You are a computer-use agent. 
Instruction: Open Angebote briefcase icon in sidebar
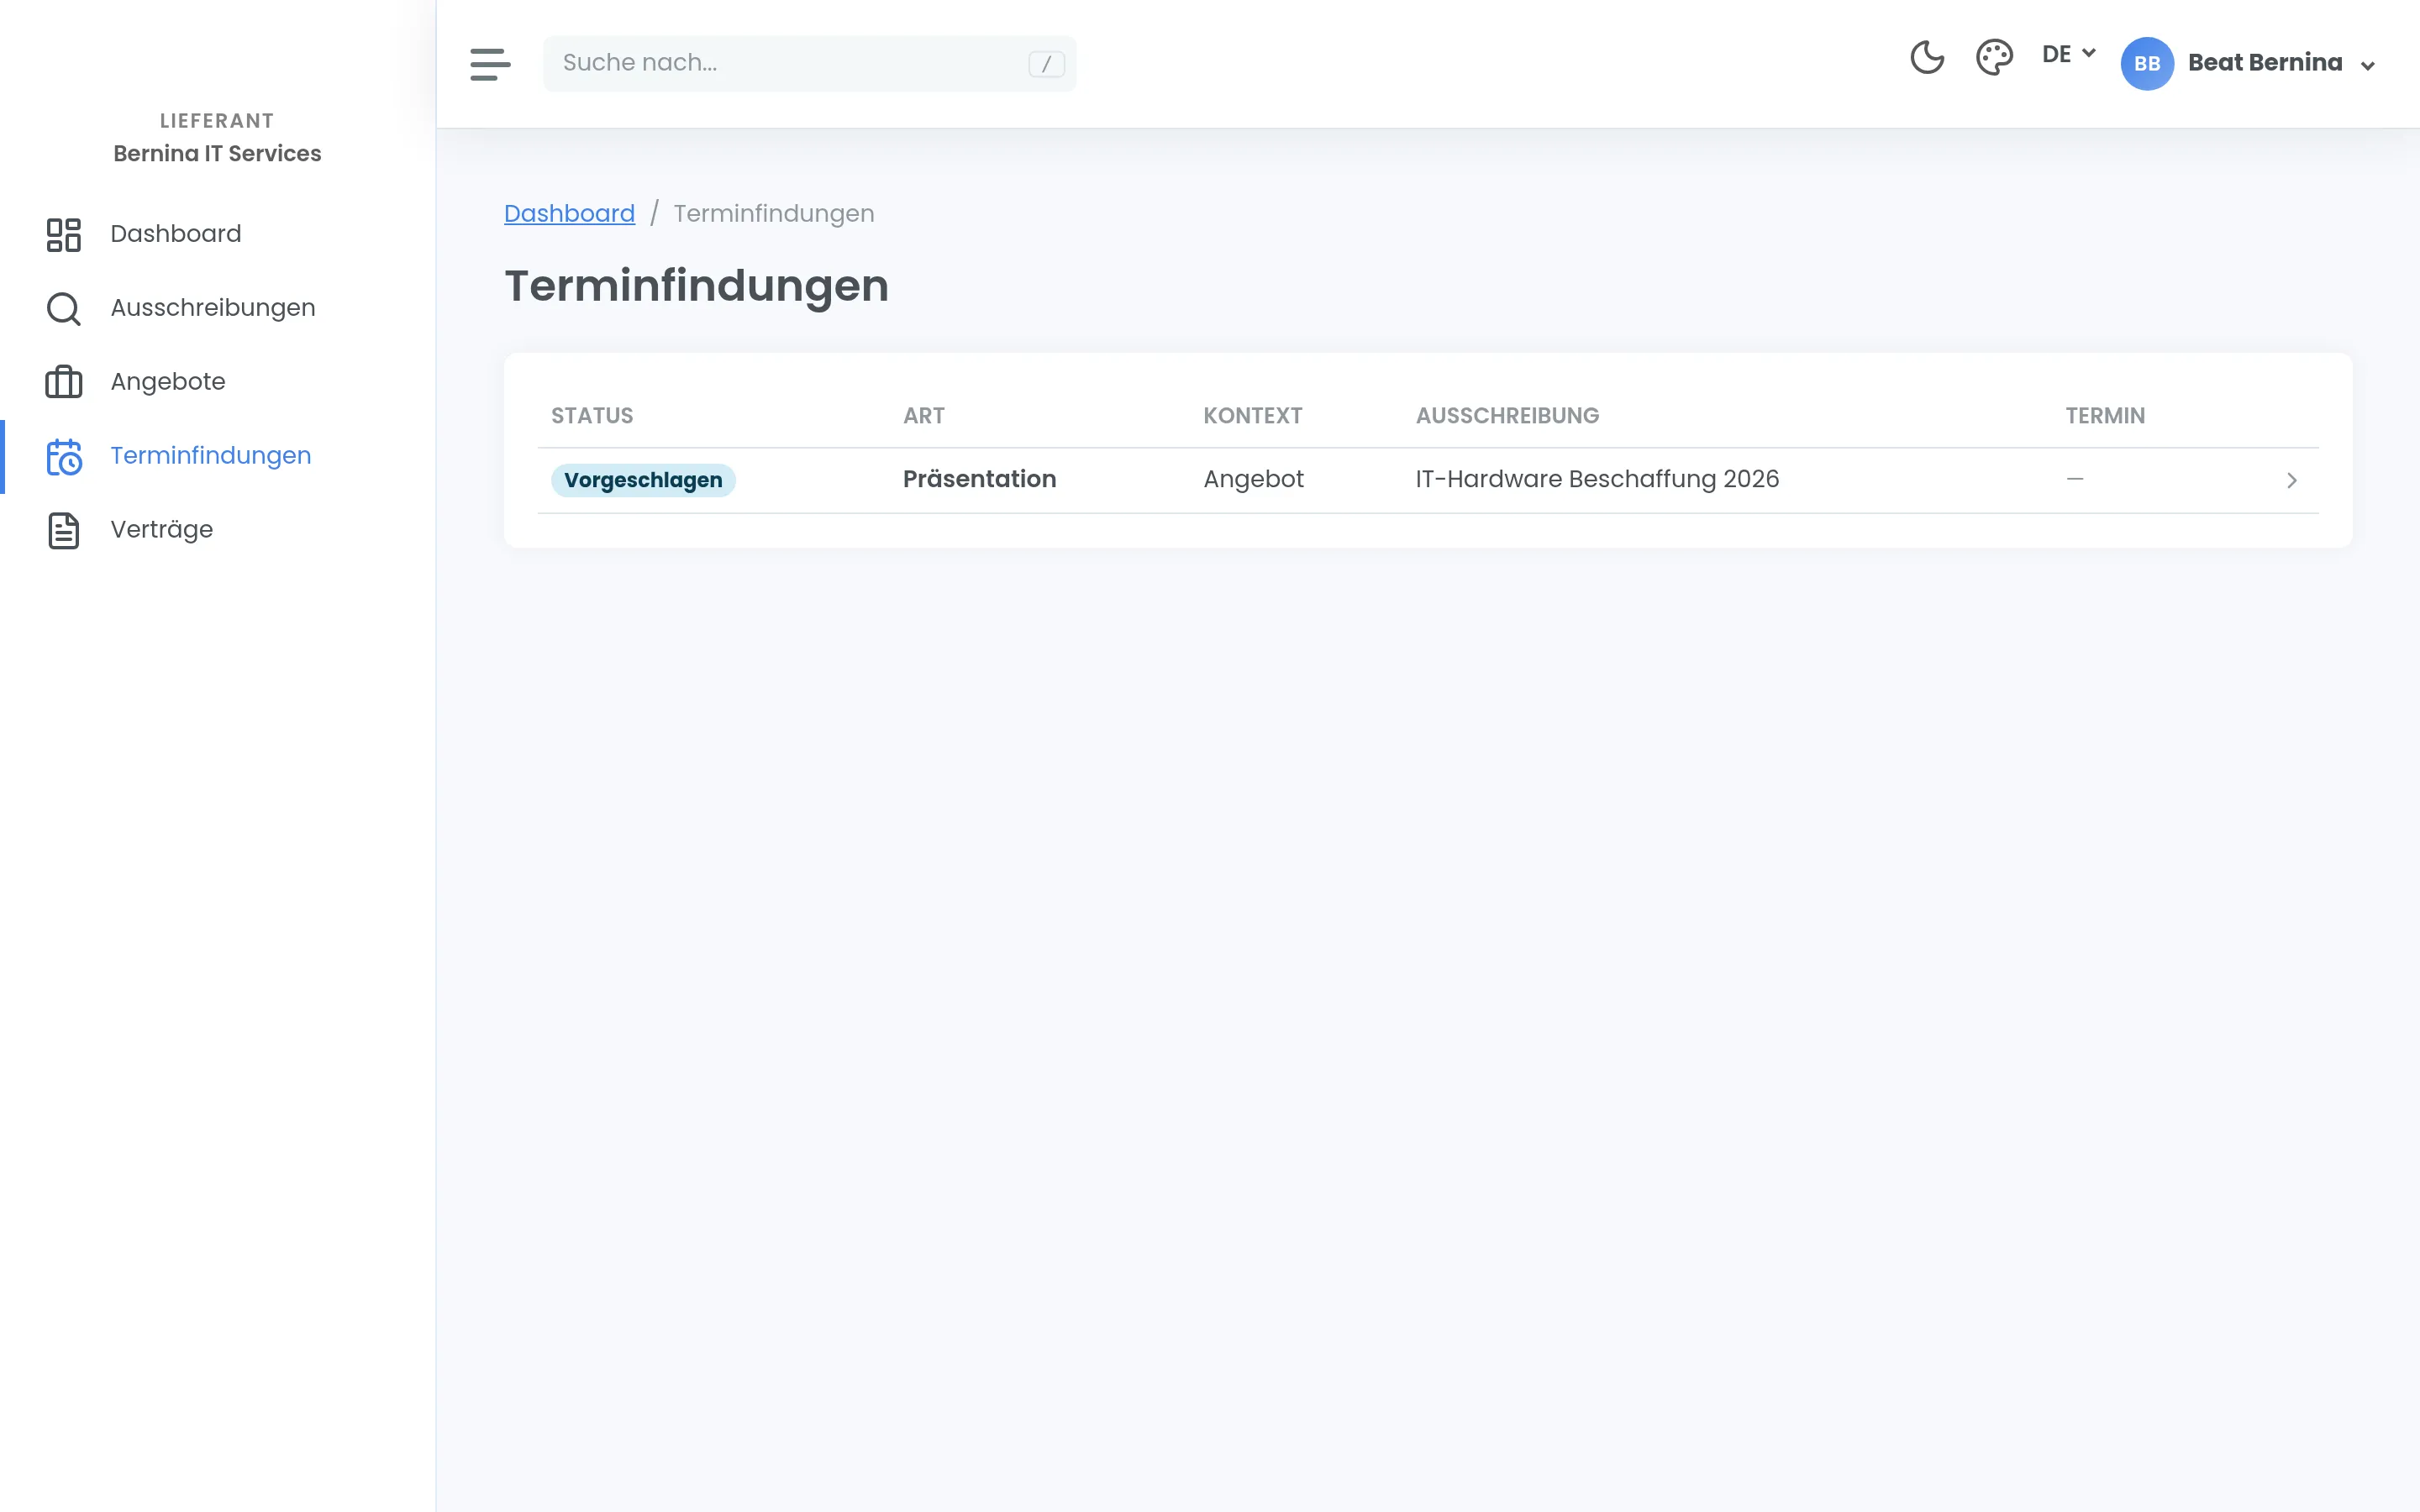pos(64,382)
